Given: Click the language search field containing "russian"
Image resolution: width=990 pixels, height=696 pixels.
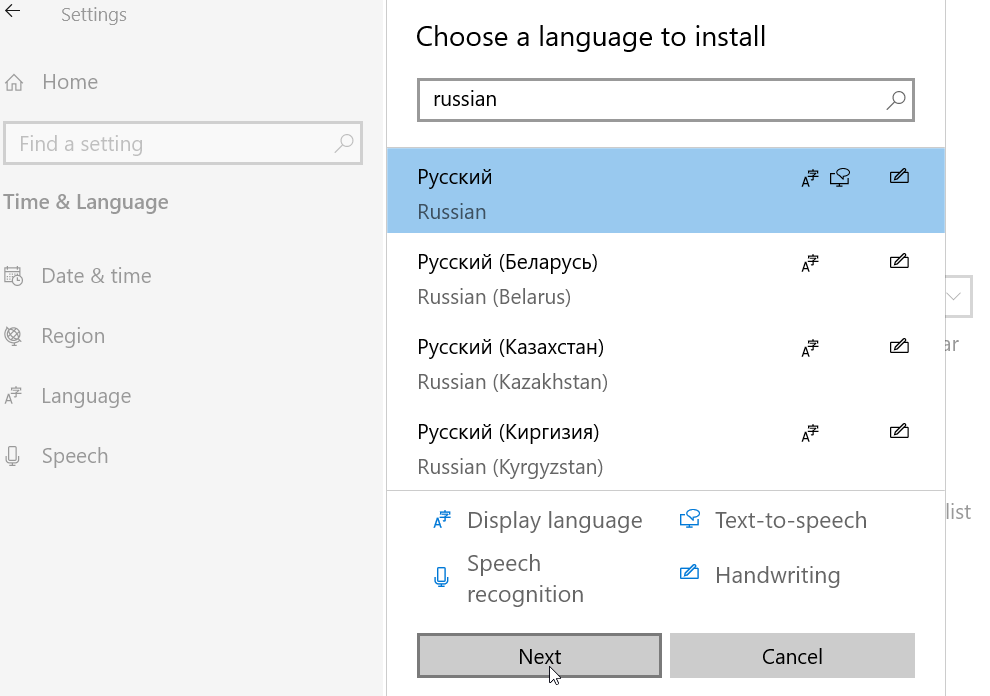Looking at the screenshot, I should [650, 100].
